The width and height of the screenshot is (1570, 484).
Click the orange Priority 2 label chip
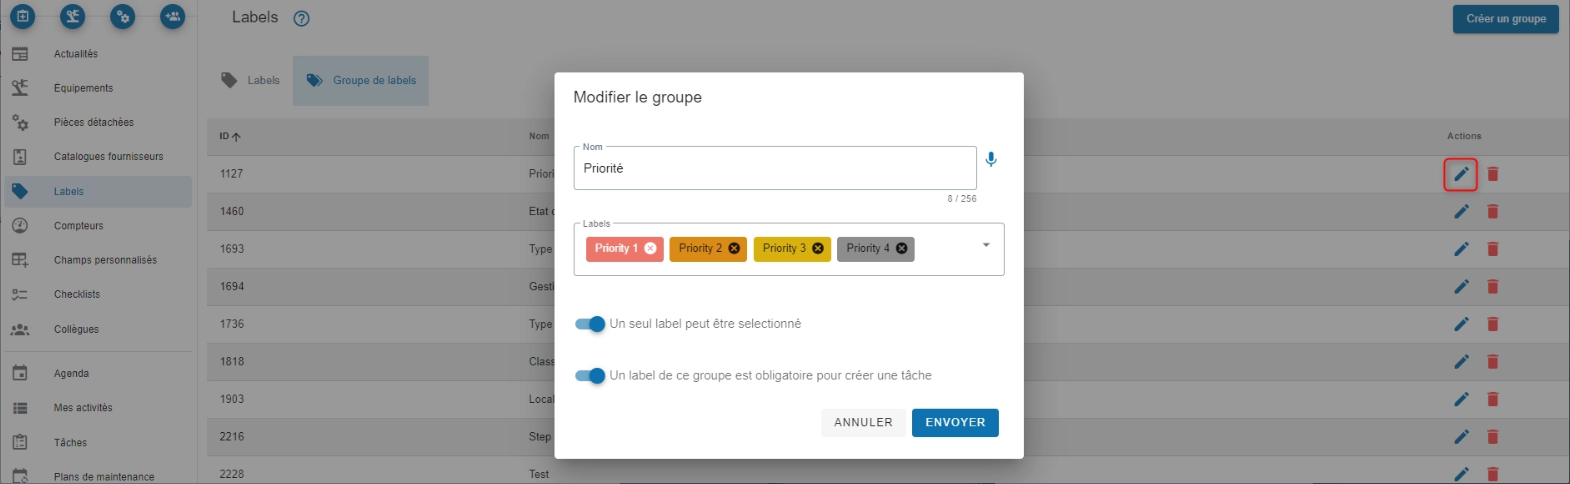[700, 248]
